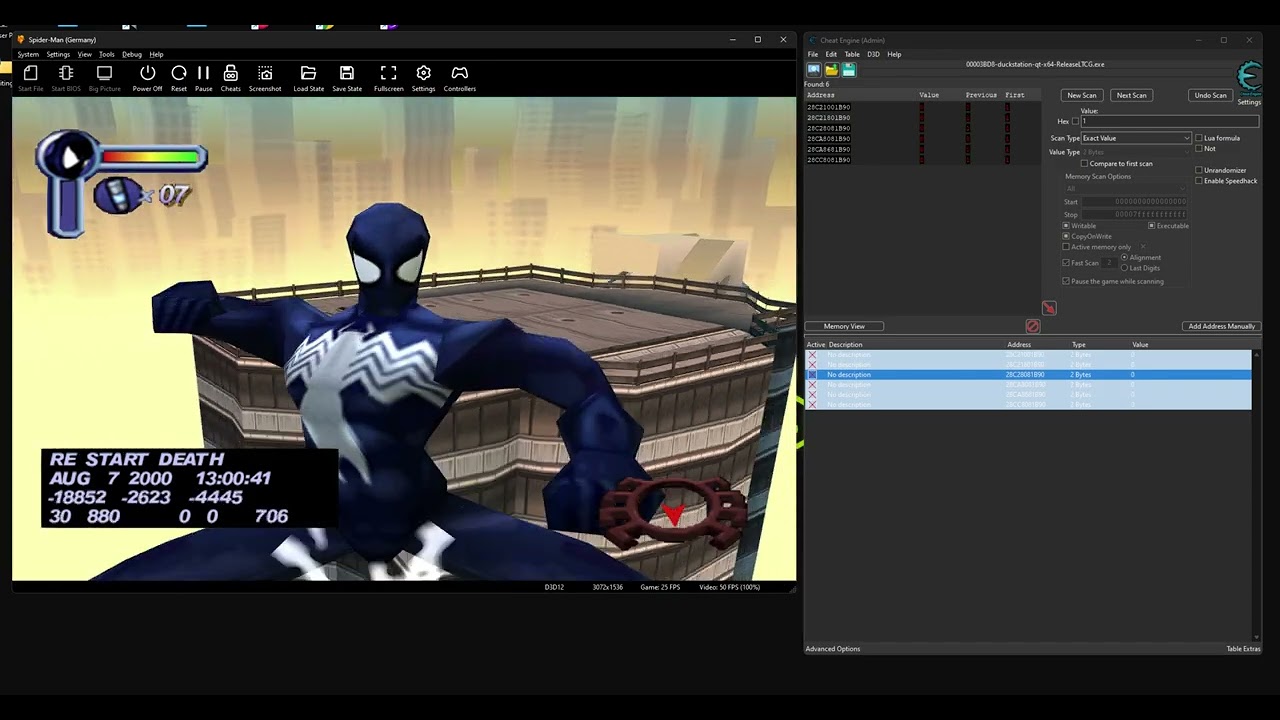Viewport: 1280px width, 720px height.
Task: Click the Cheat Engine open process icon
Action: 814,70
